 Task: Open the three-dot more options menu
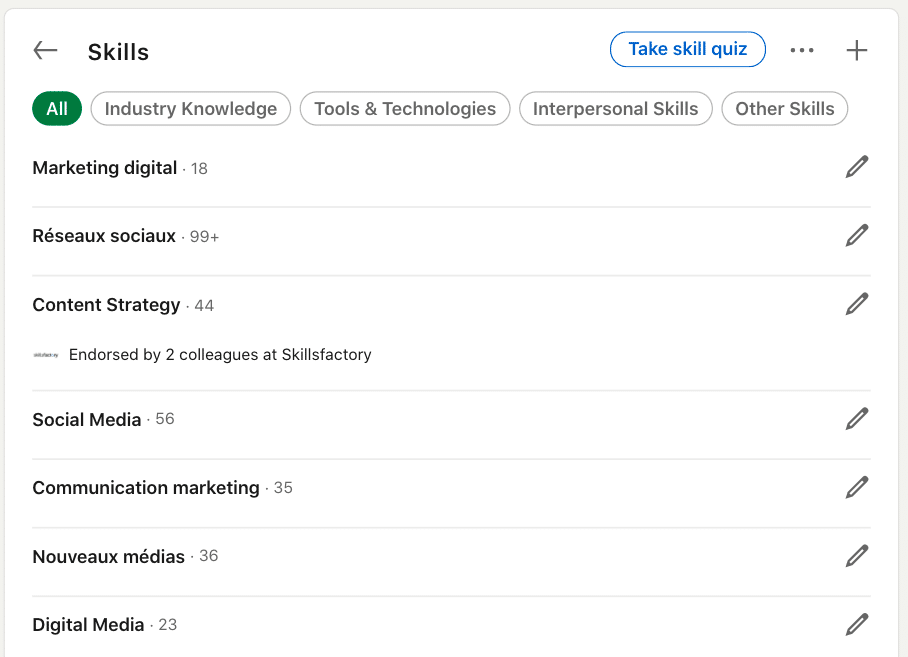(802, 51)
